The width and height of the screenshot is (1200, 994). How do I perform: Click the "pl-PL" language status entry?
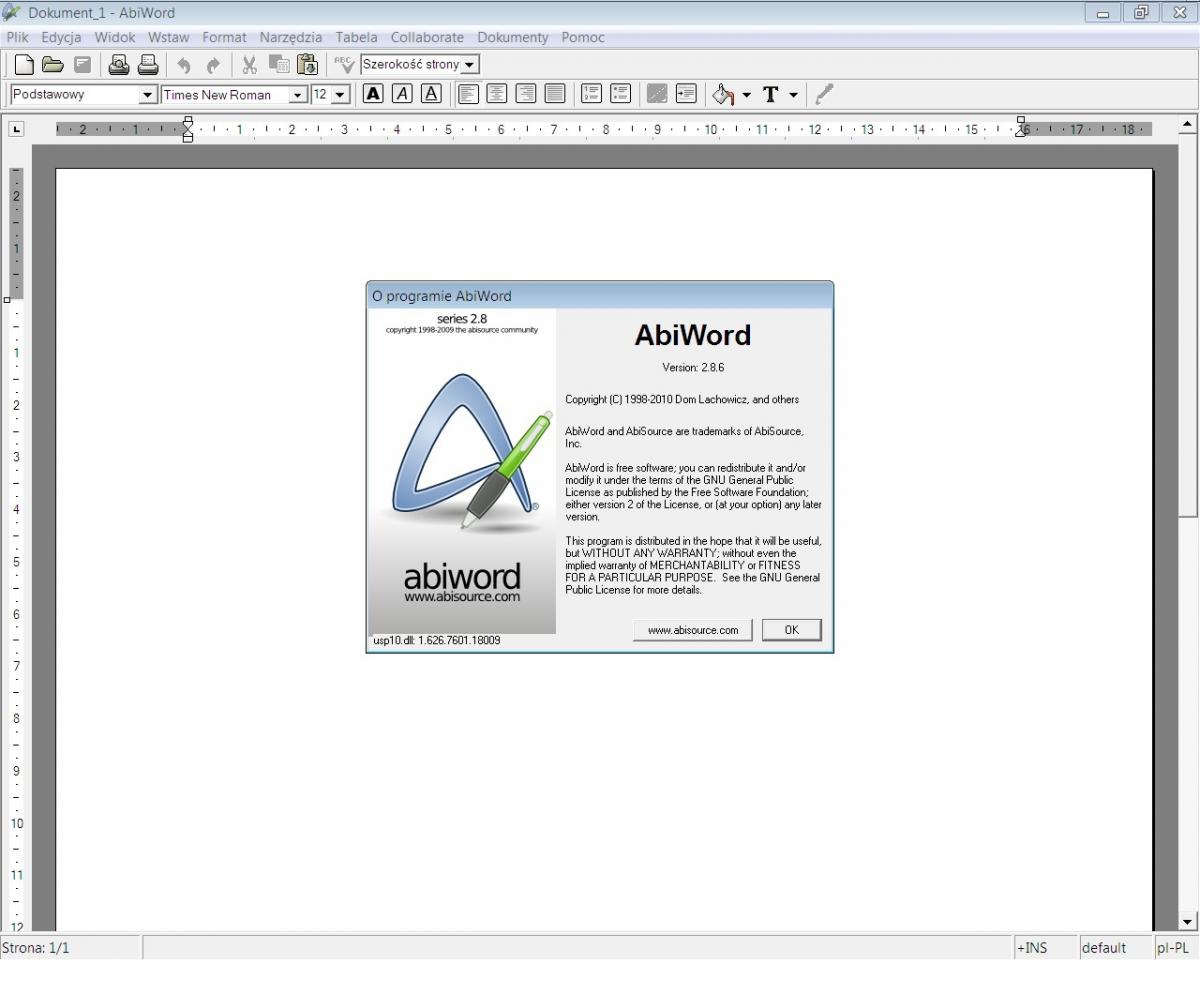pyautogui.click(x=1173, y=948)
